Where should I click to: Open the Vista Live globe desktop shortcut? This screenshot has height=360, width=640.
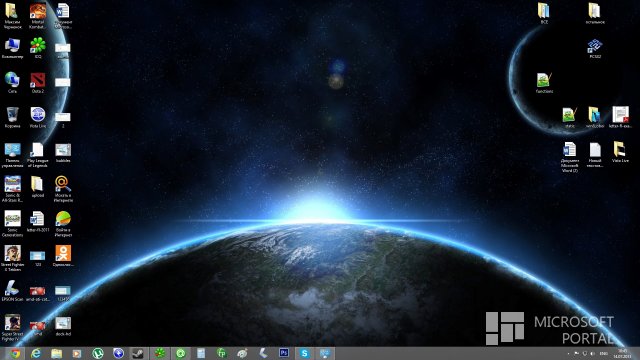coord(38,118)
